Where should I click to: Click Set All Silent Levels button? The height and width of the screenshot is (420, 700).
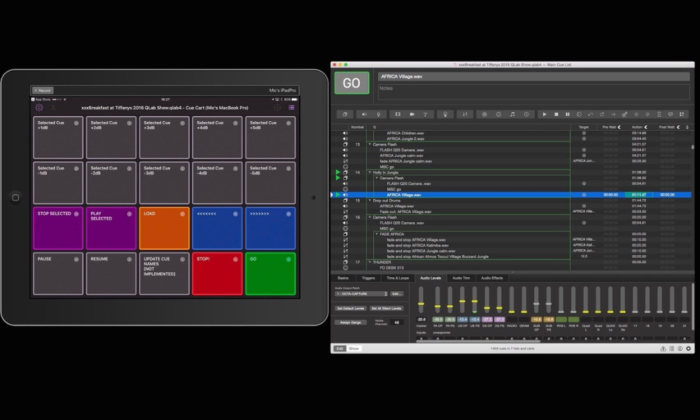pos(386,308)
